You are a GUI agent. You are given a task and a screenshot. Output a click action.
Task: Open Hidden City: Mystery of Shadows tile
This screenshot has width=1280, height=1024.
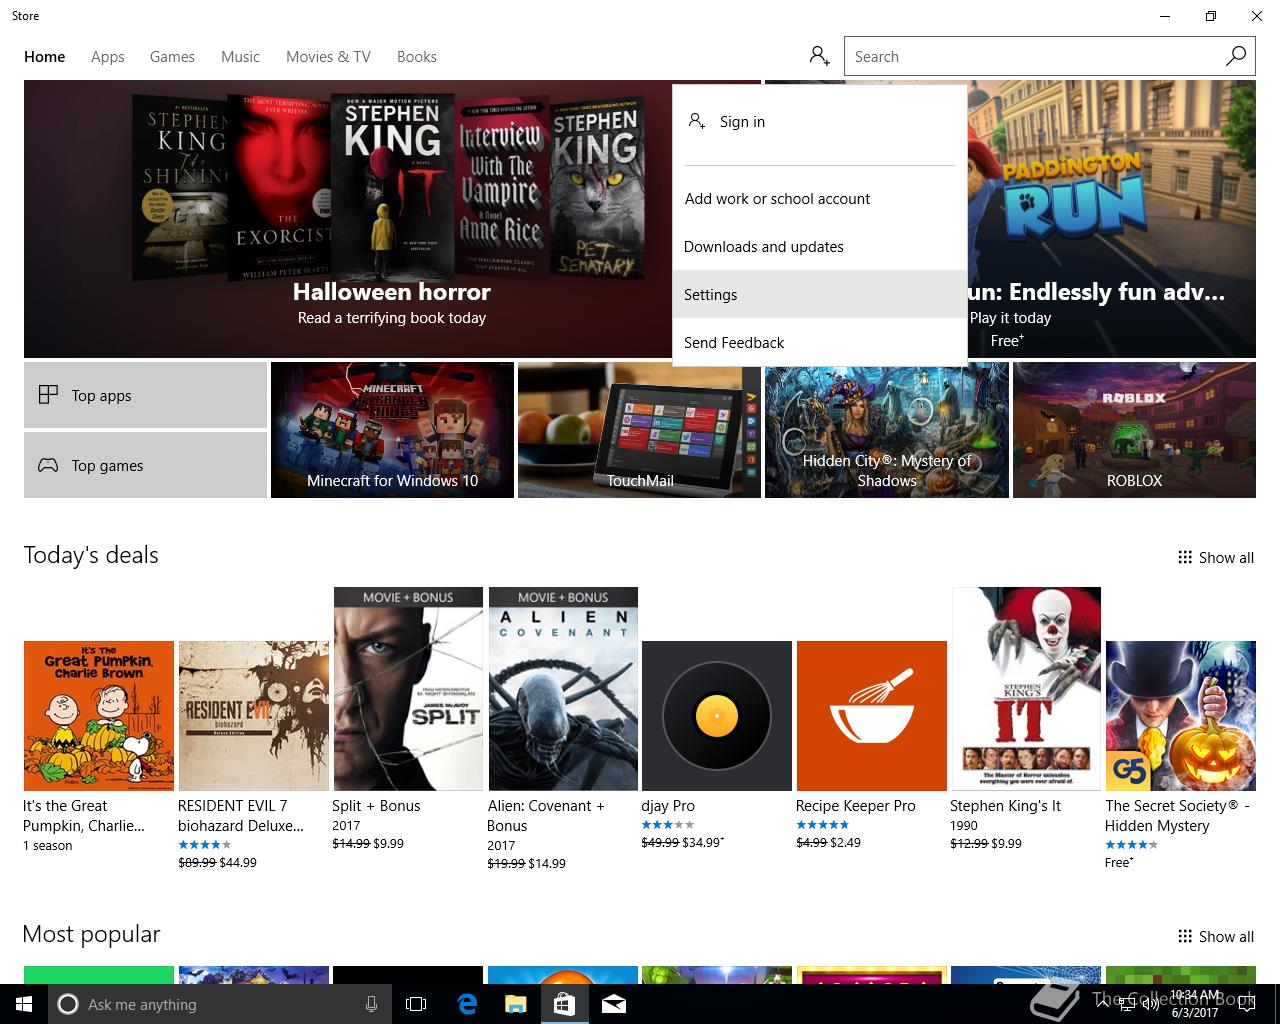pos(886,430)
